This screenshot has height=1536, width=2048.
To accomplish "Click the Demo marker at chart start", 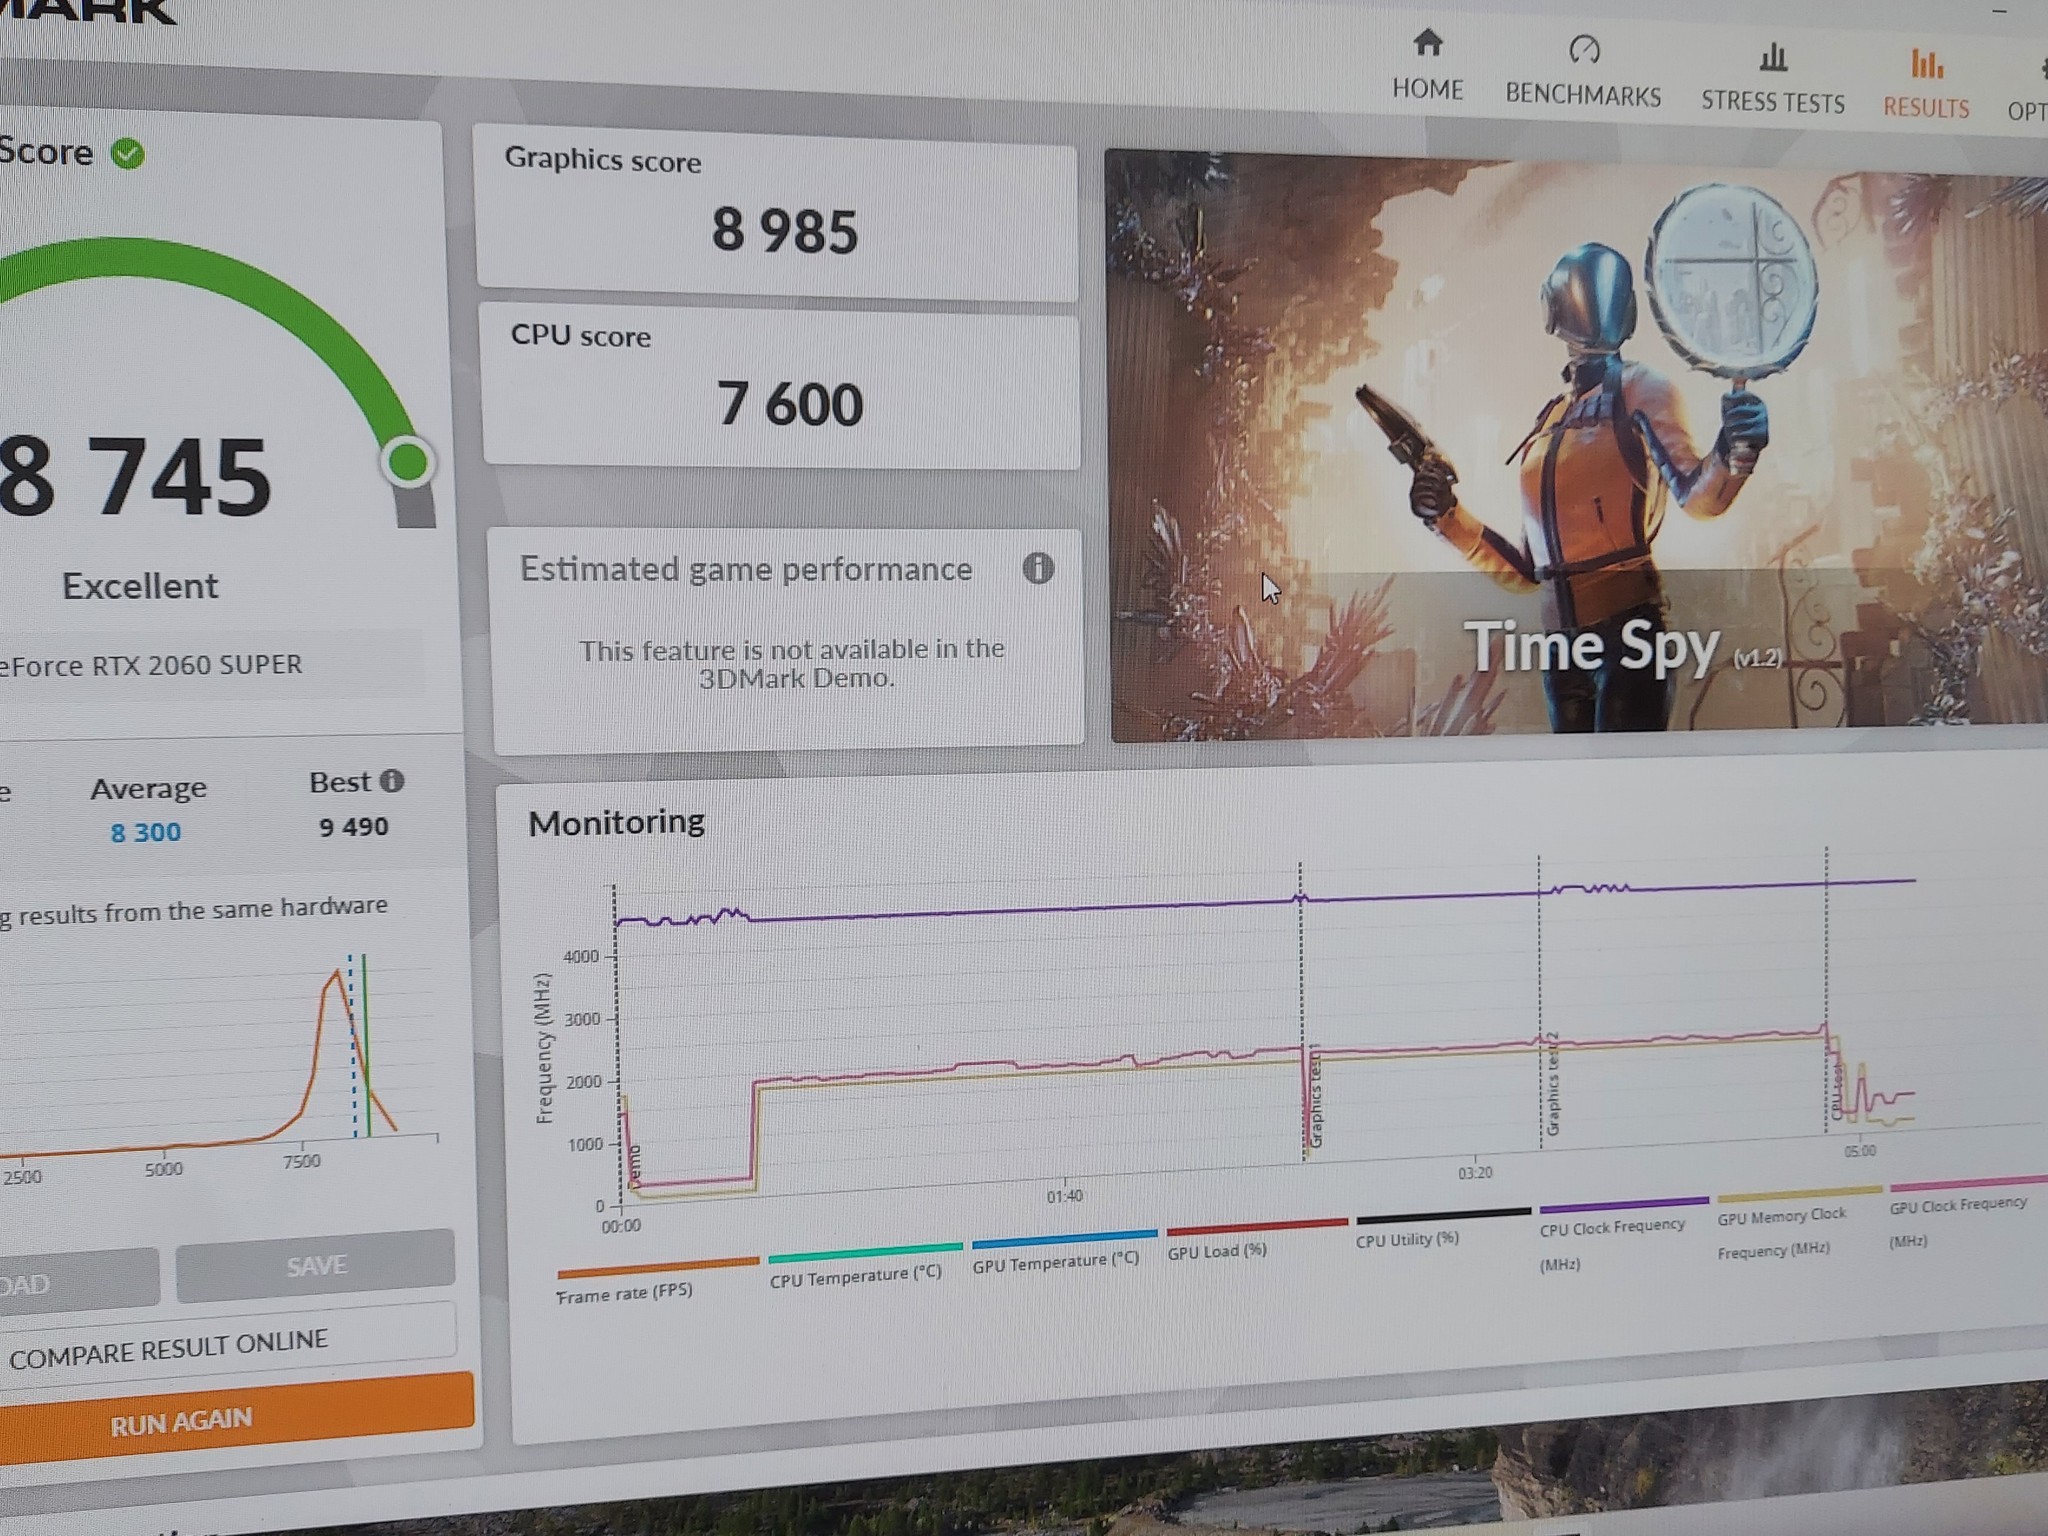I will pyautogui.click(x=633, y=1165).
